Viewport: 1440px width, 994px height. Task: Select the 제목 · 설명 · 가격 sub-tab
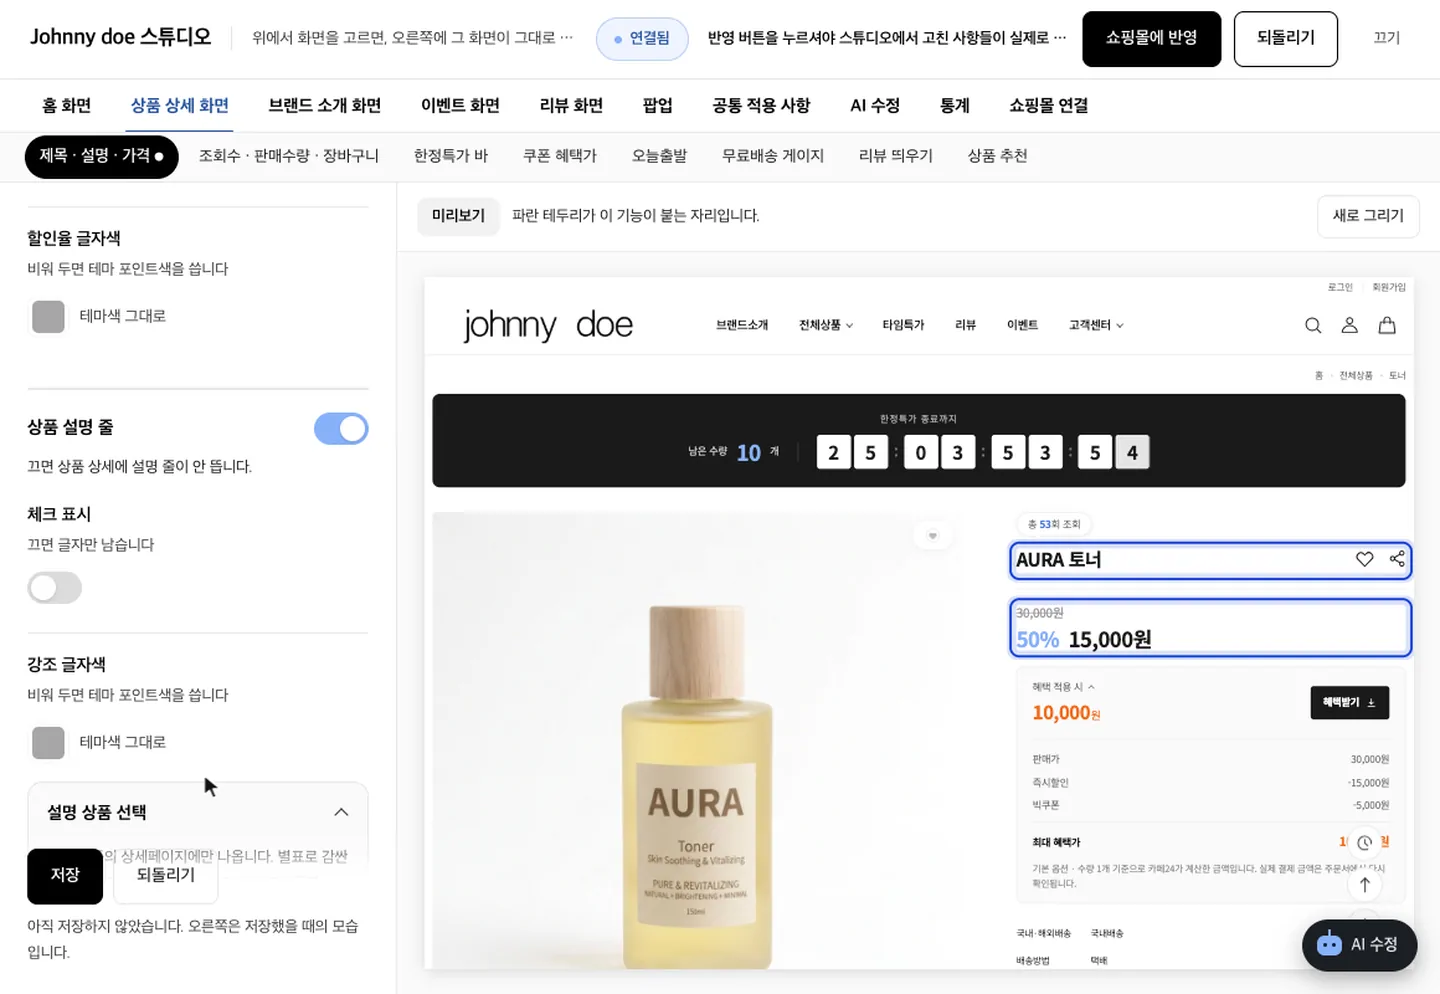point(102,156)
